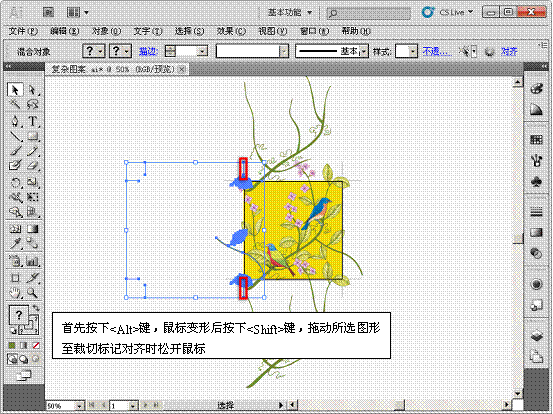Open the 效果(C) menu
Screen dimensions: 553x414
click(x=231, y=31)
